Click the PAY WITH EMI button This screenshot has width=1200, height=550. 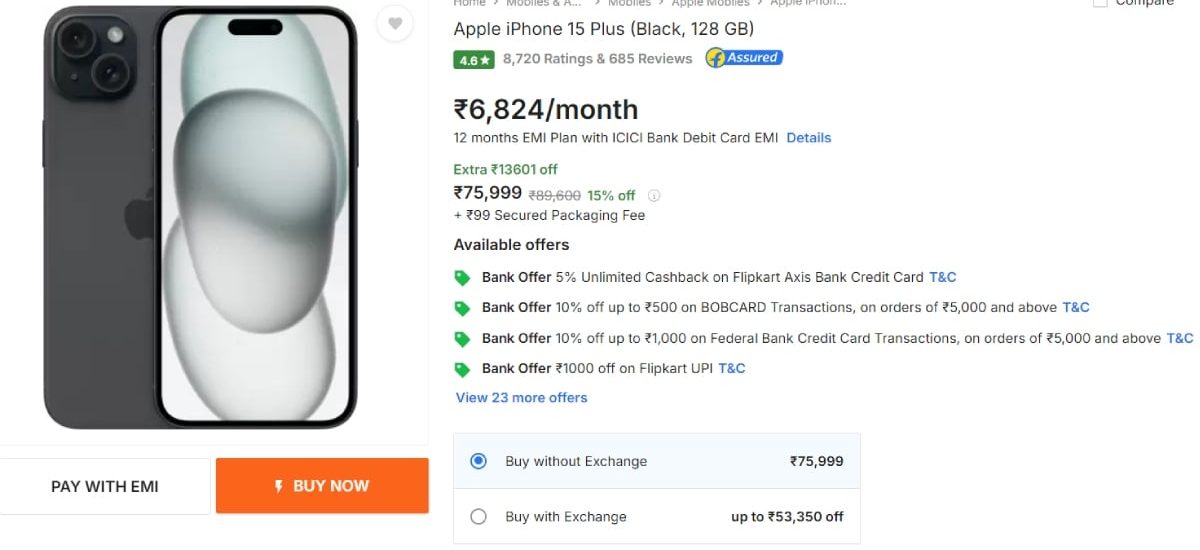(x=105, y=487)
